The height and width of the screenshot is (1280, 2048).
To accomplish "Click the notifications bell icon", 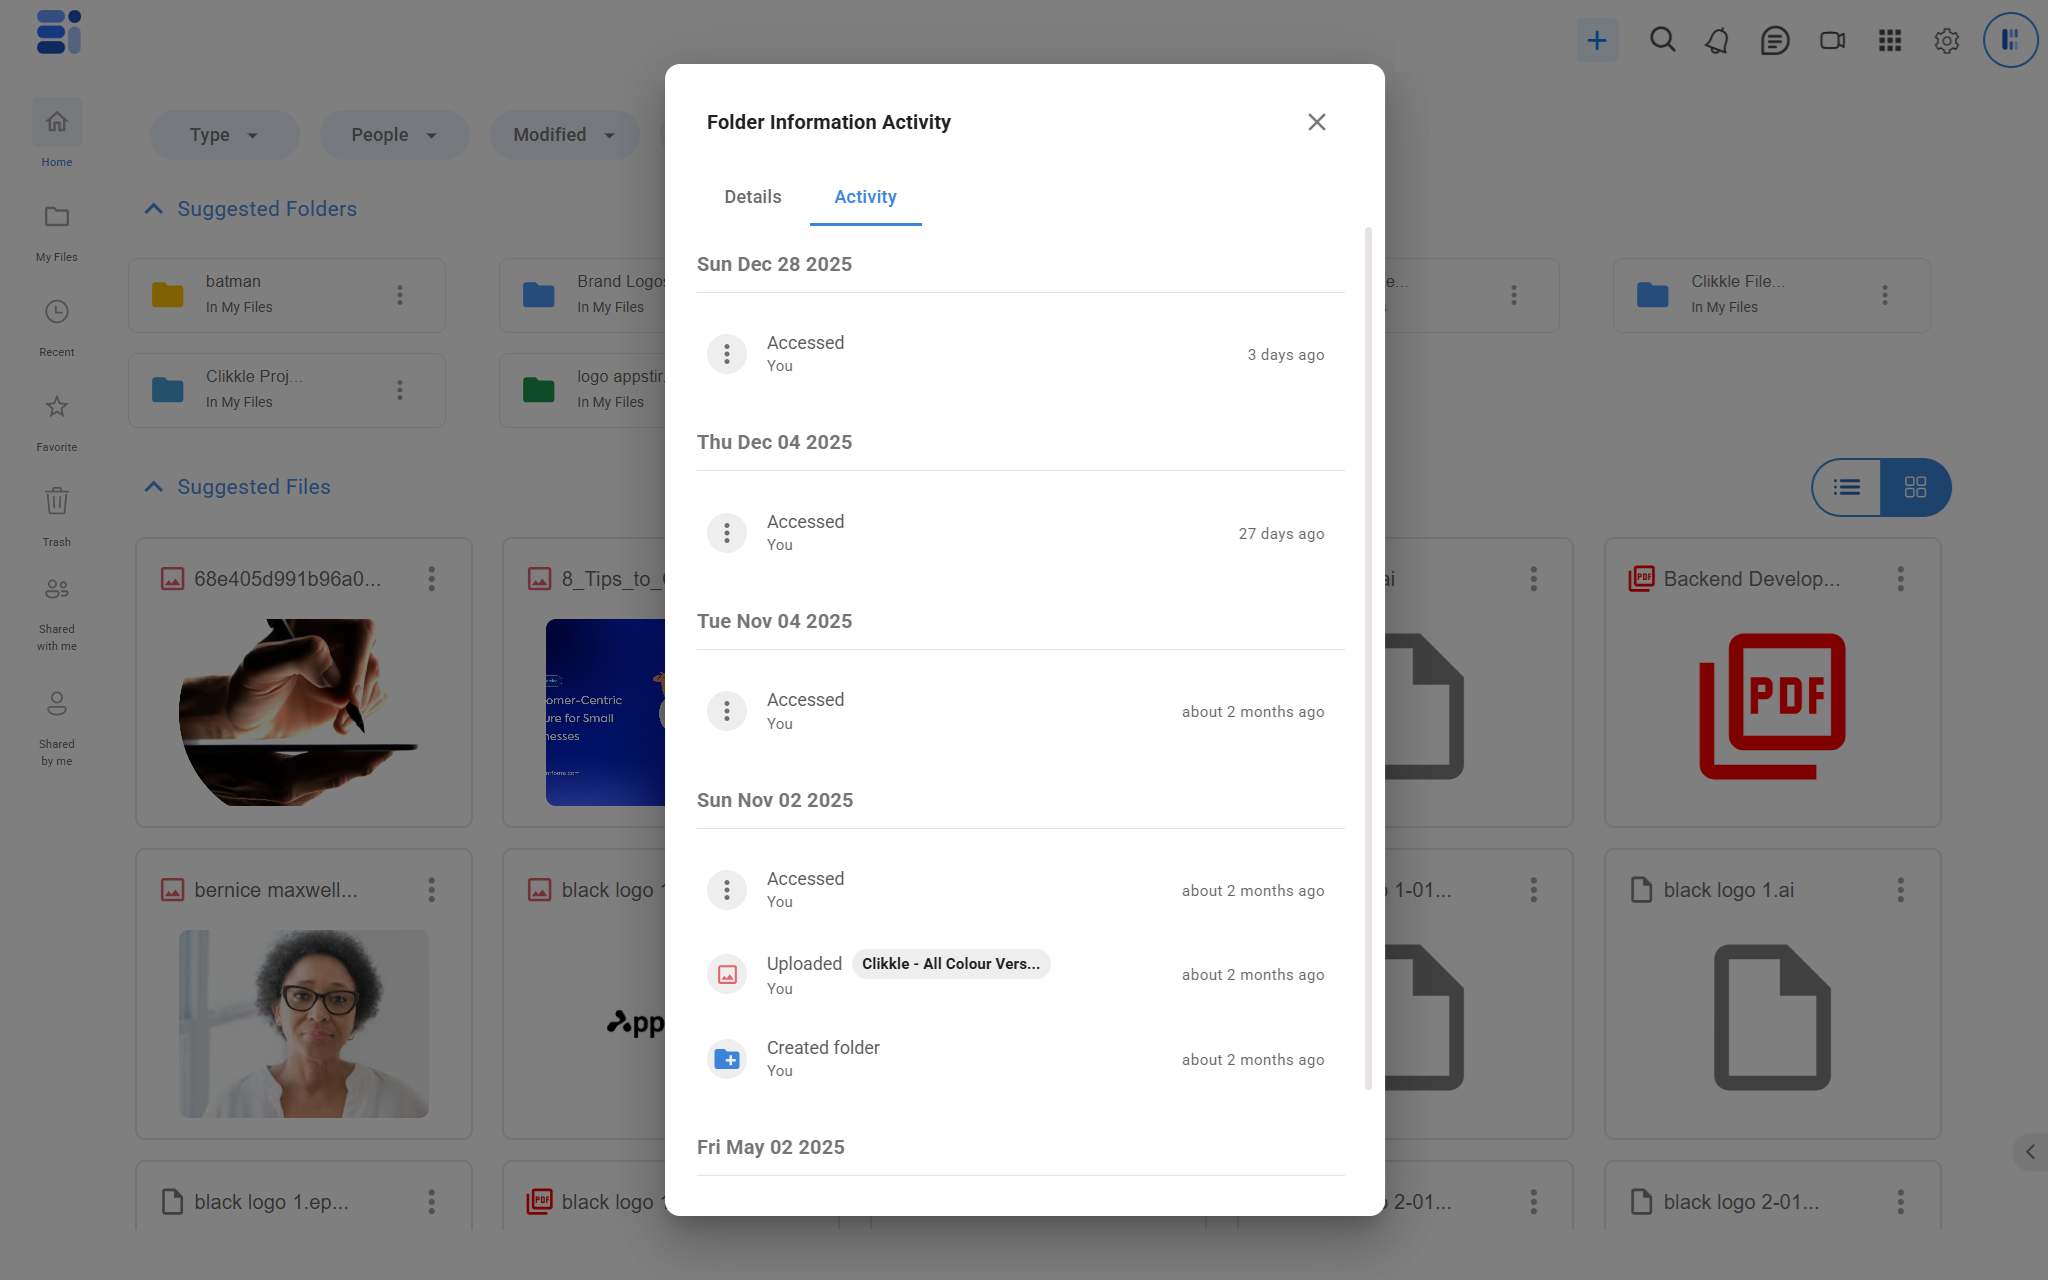I will [x=1717, y=41].
